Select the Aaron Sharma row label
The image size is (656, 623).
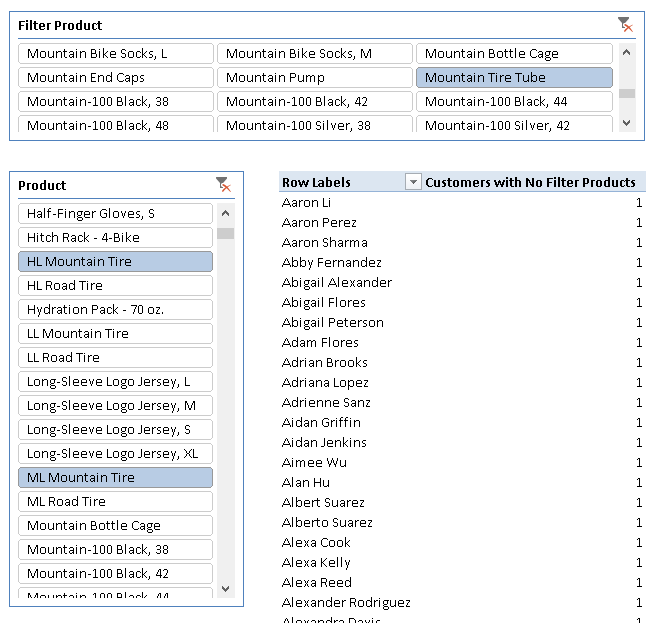(x=325, y=243)
